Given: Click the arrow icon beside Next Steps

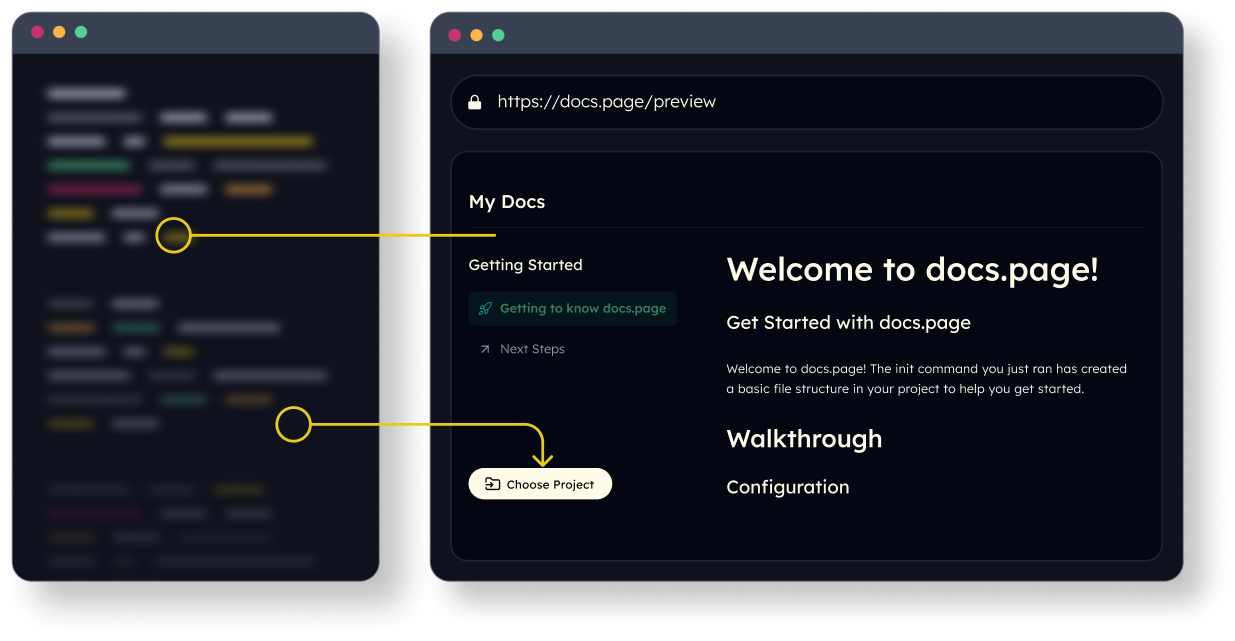Looking at the screenshot, I should click(x=485, y=350).
